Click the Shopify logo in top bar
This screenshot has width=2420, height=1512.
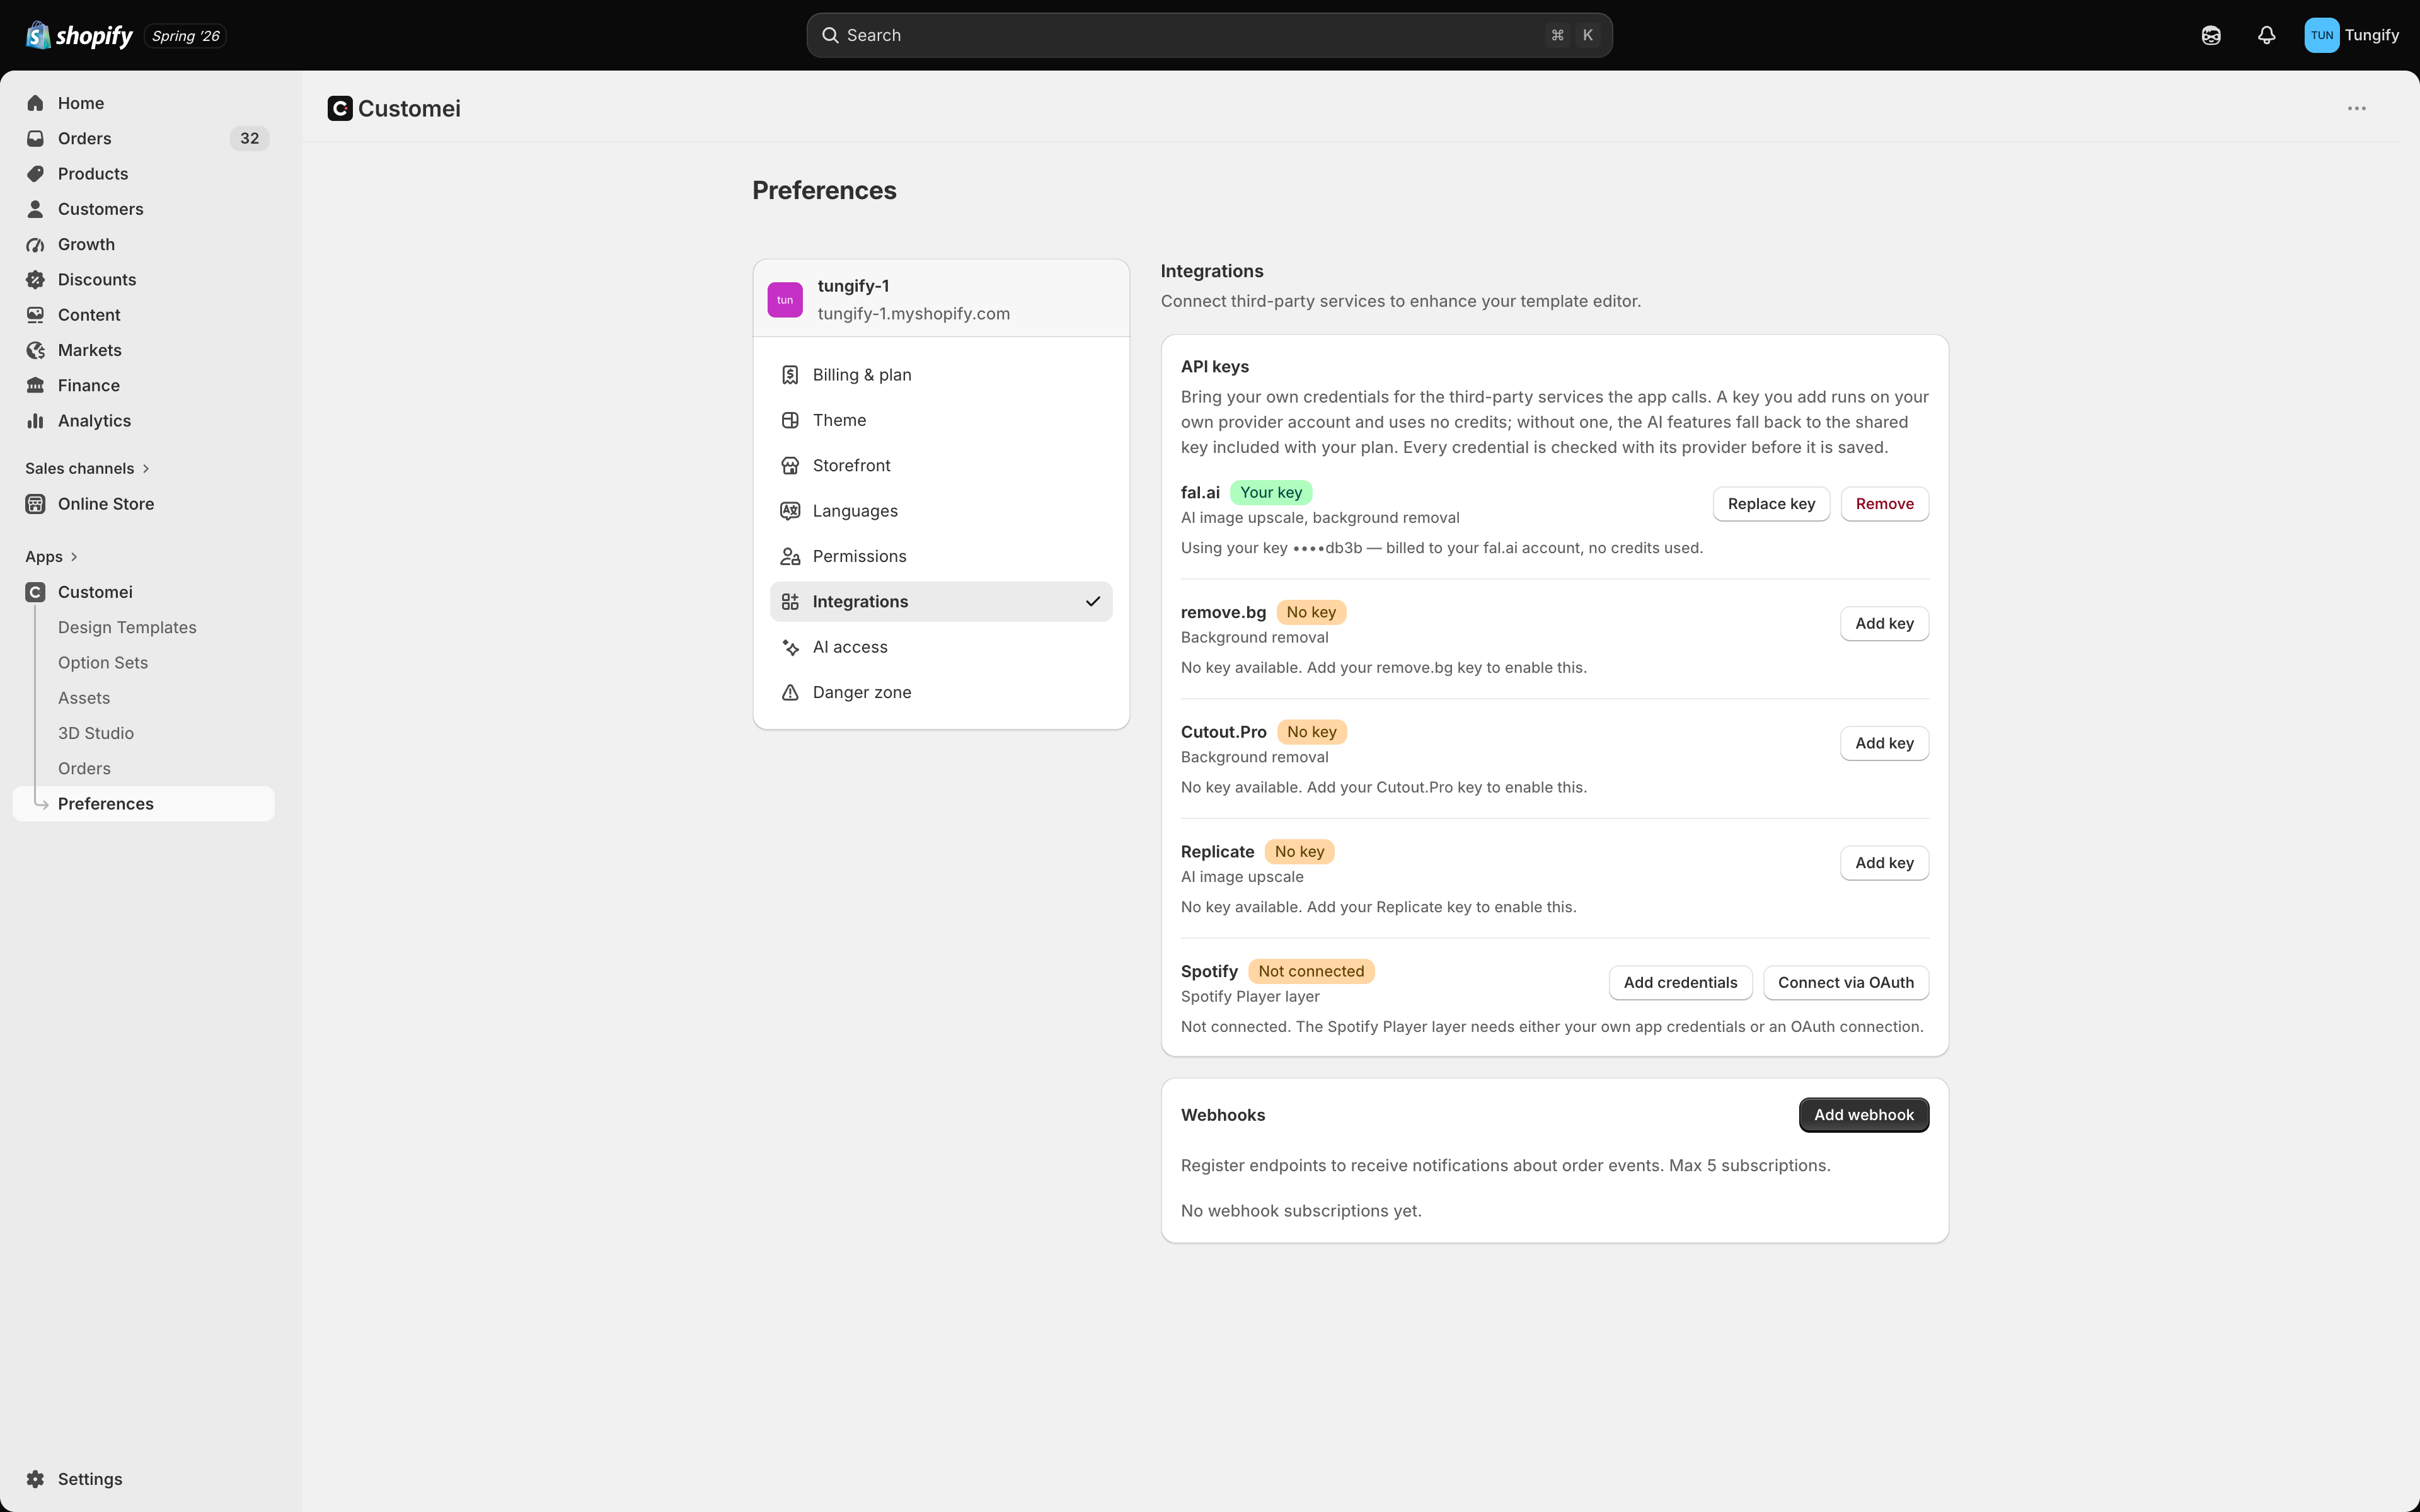point(79,36)
